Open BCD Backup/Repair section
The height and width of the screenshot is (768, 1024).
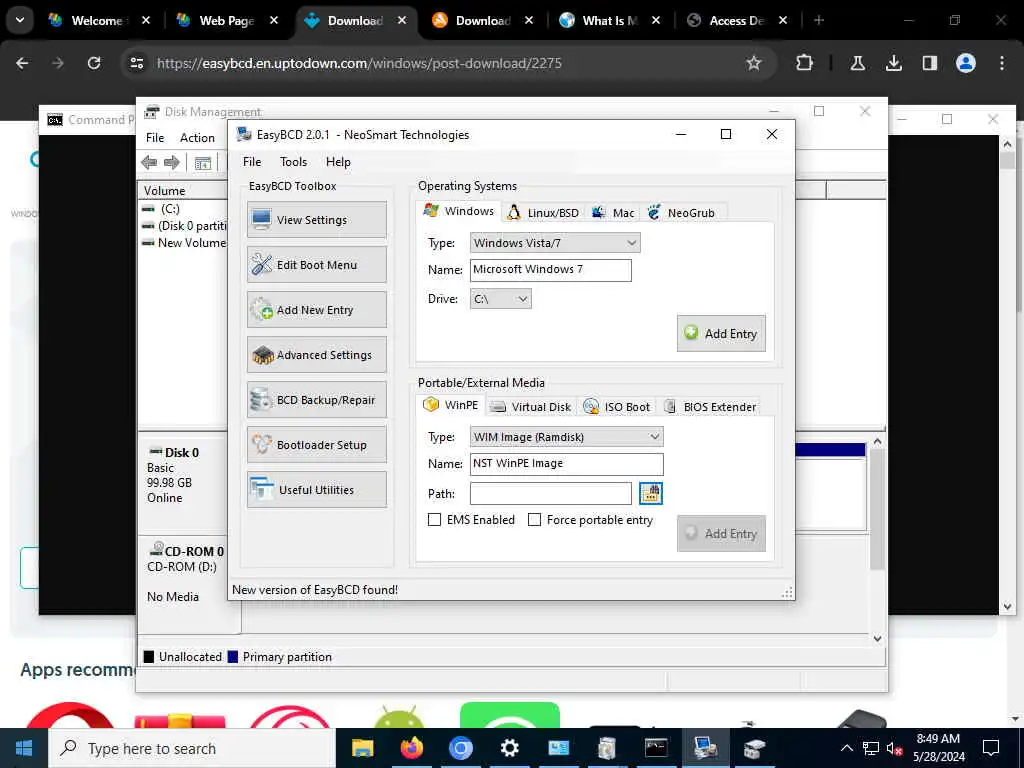[317, 400]
